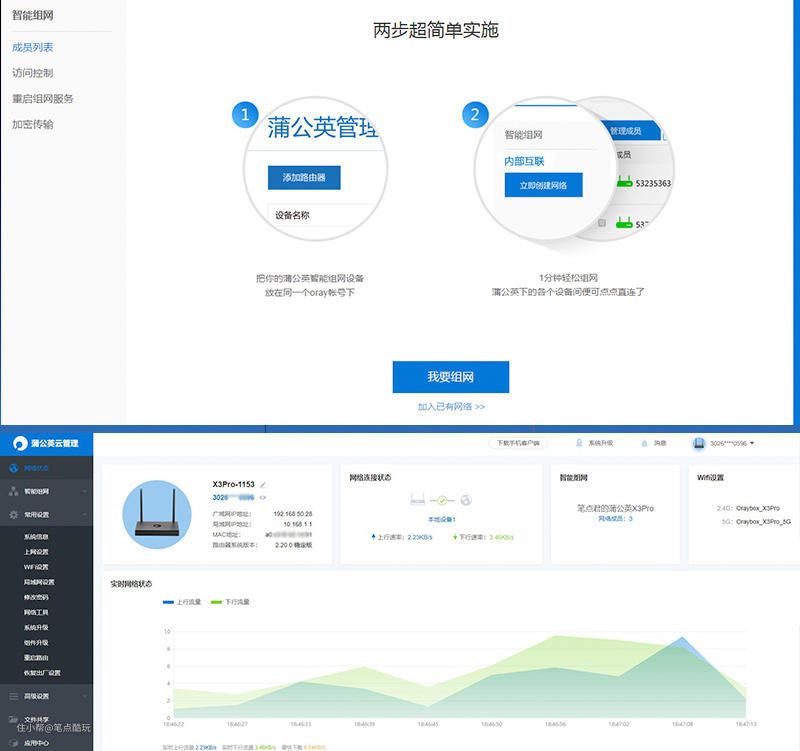Toggle the 下行流量 legend series

click(x=230, y=602)
